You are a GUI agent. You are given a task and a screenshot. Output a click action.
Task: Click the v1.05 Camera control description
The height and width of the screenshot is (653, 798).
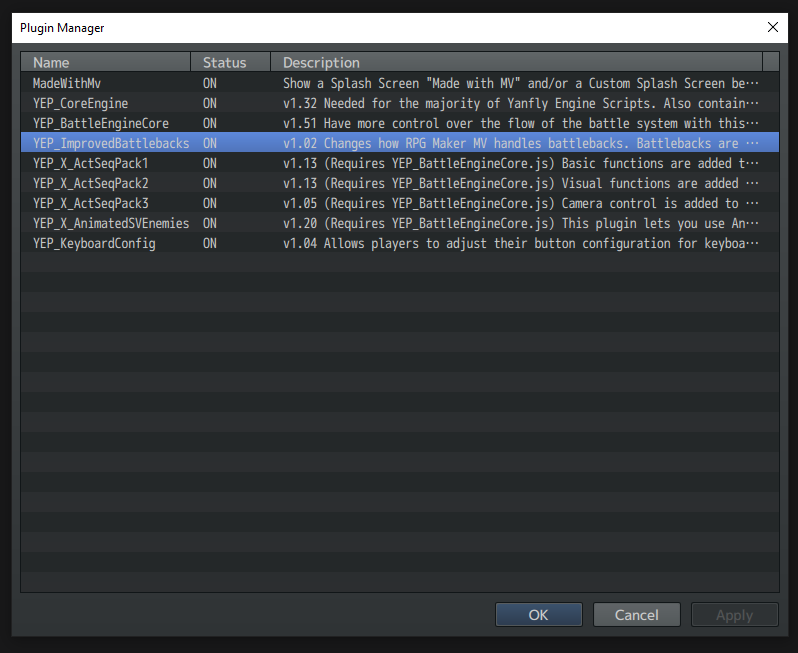point(521,203)
